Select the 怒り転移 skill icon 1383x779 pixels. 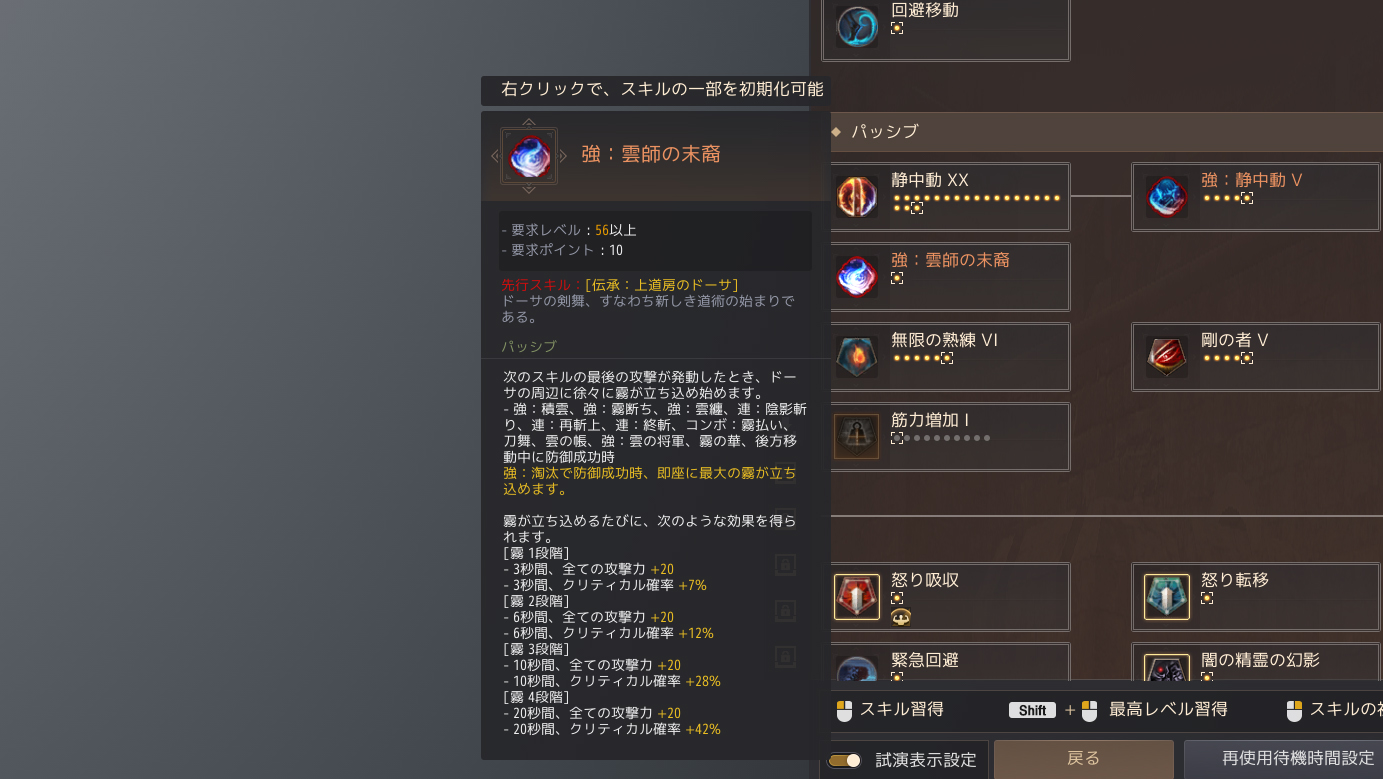click(x=1167, y=597)
